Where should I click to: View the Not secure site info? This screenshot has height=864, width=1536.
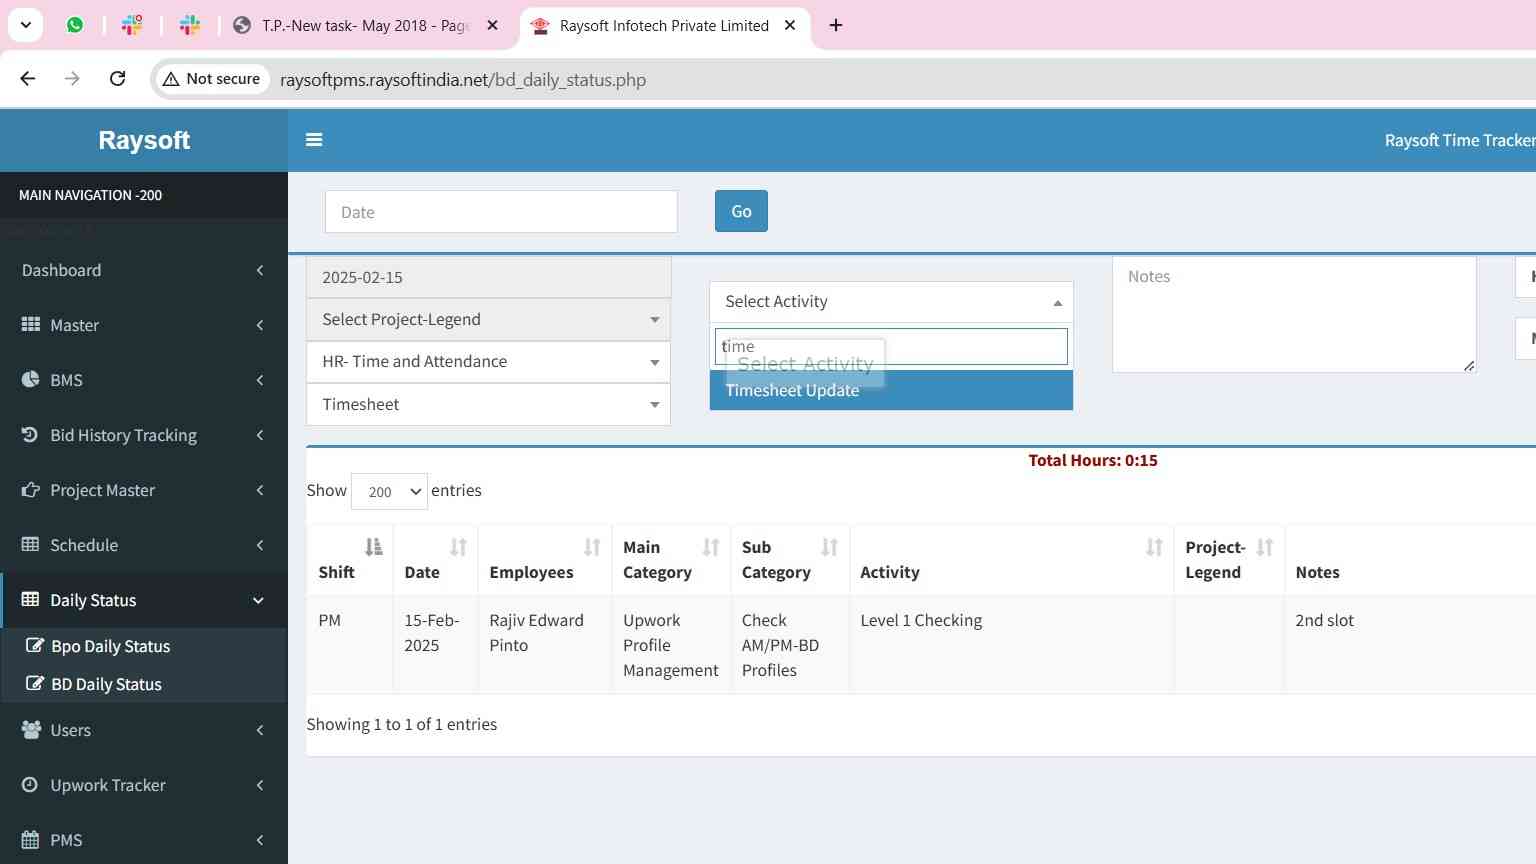[x=212, y=79]
